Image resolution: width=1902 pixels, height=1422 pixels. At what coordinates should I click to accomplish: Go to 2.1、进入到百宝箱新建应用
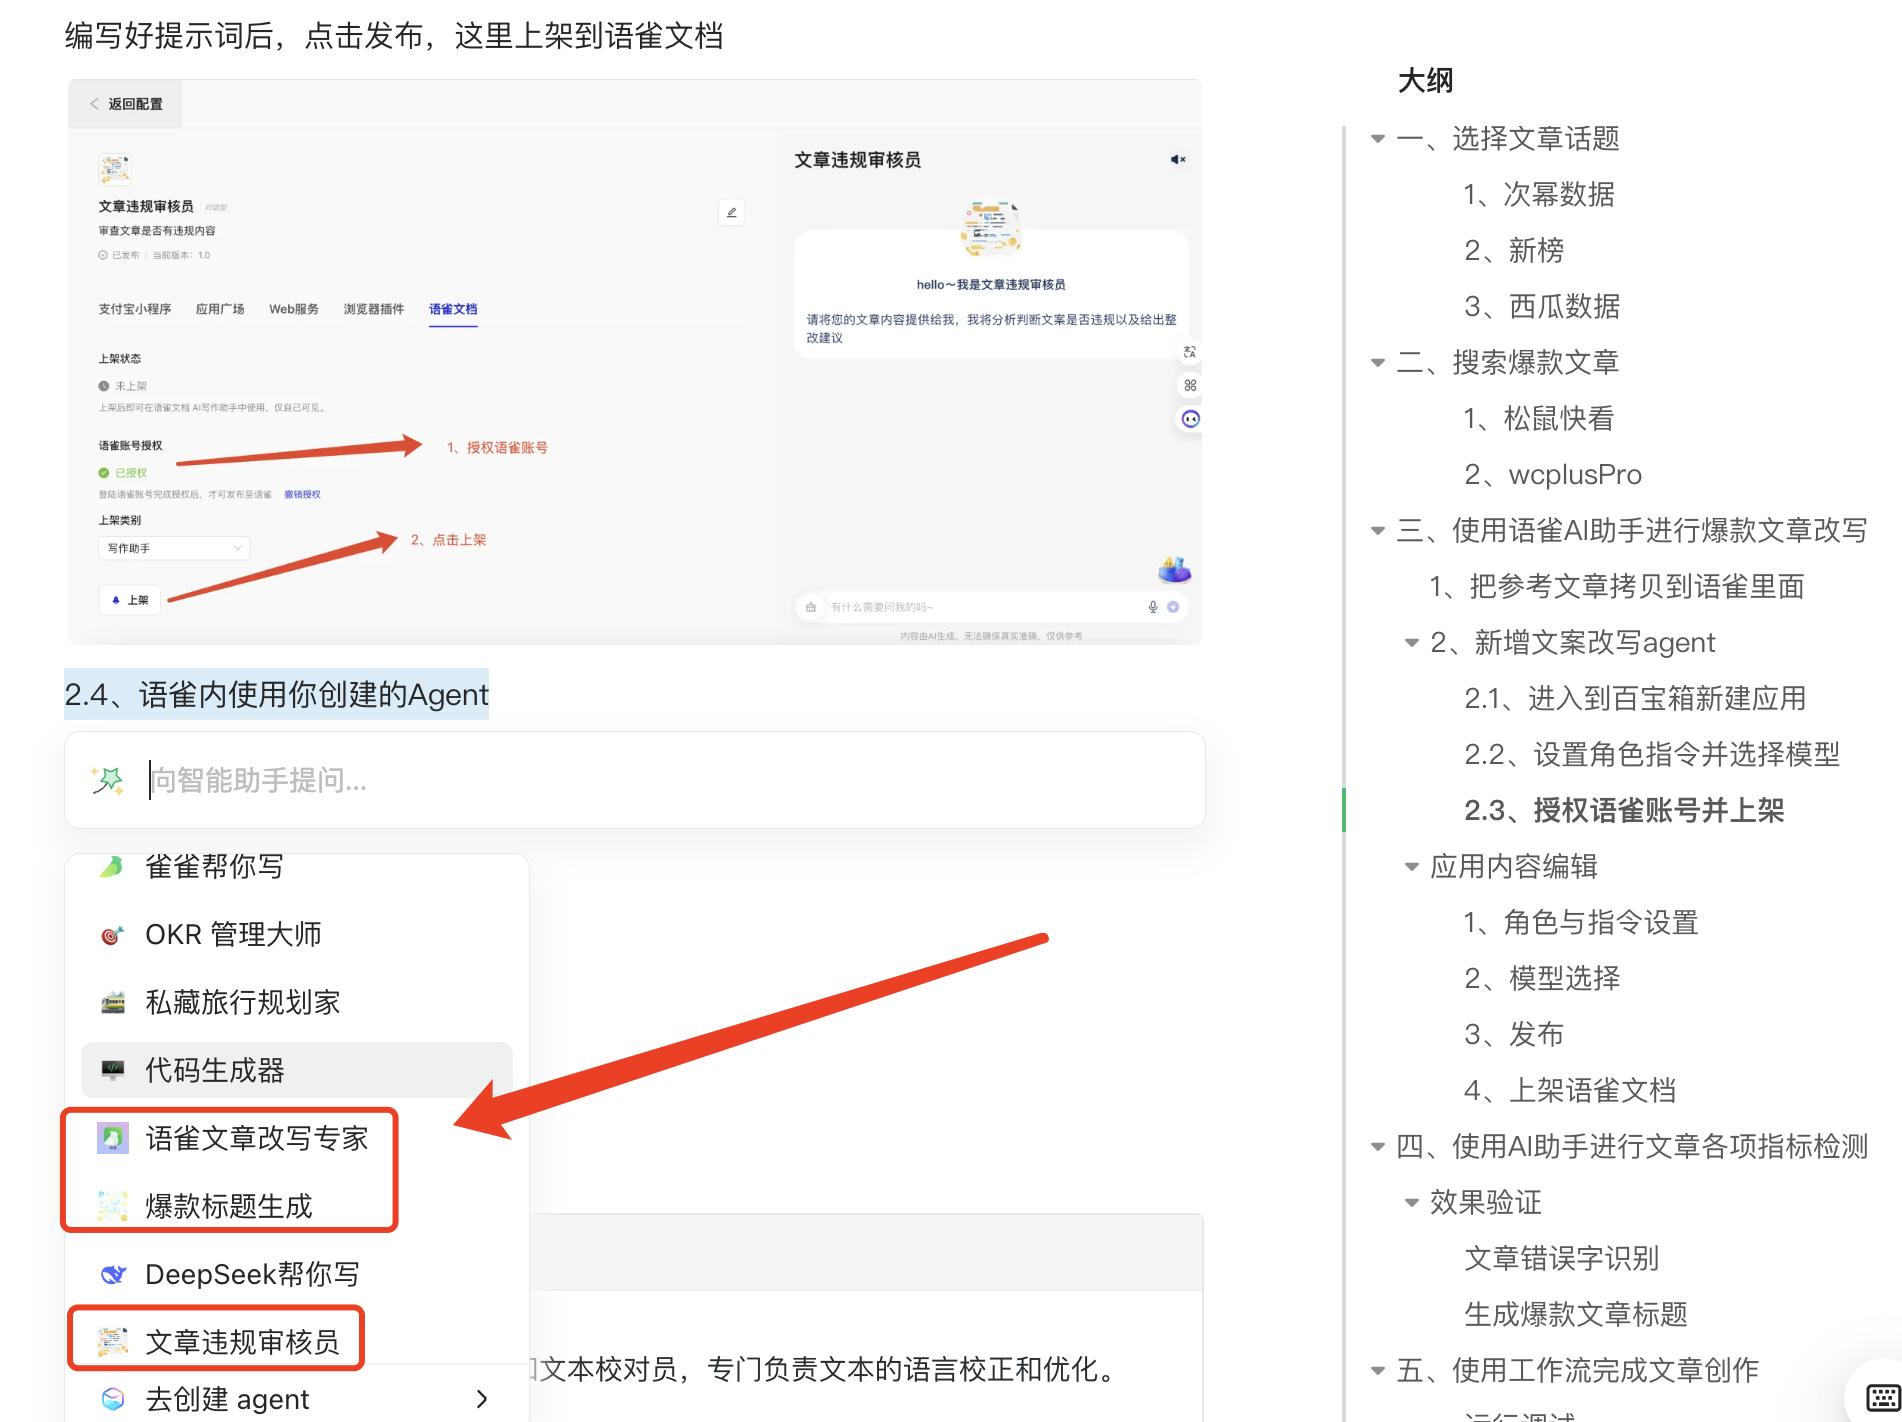(1635, 699)
